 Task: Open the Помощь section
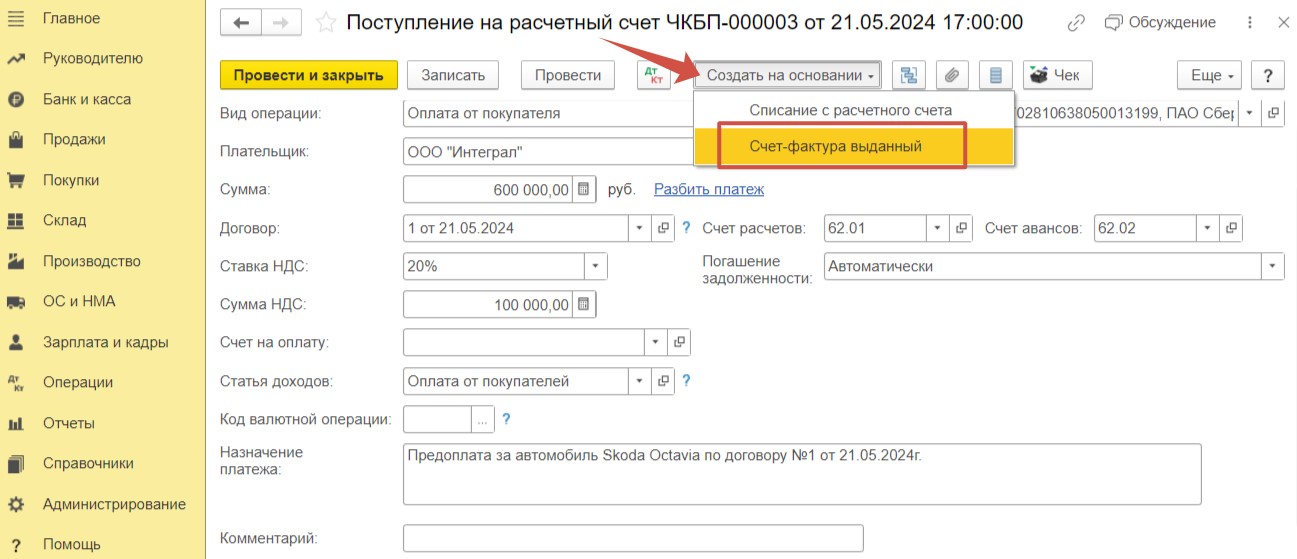click(71, 544)
